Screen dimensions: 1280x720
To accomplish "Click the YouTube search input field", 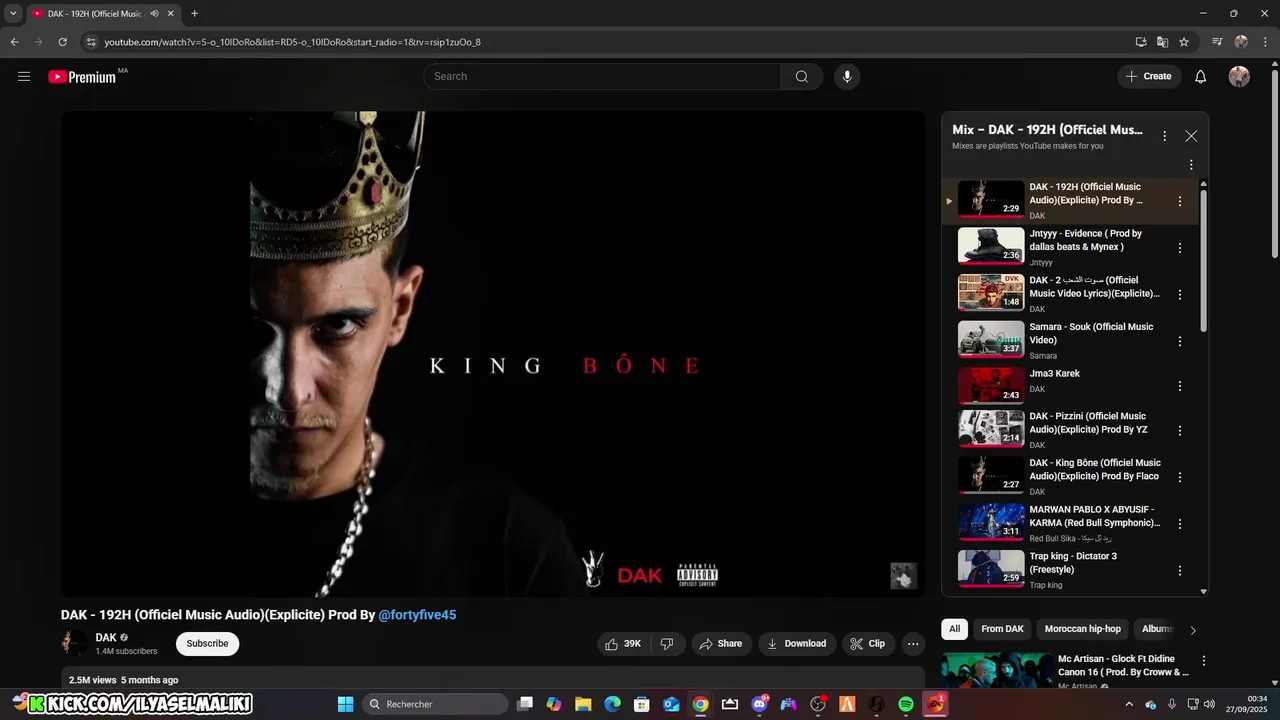I will pos(602,76).
